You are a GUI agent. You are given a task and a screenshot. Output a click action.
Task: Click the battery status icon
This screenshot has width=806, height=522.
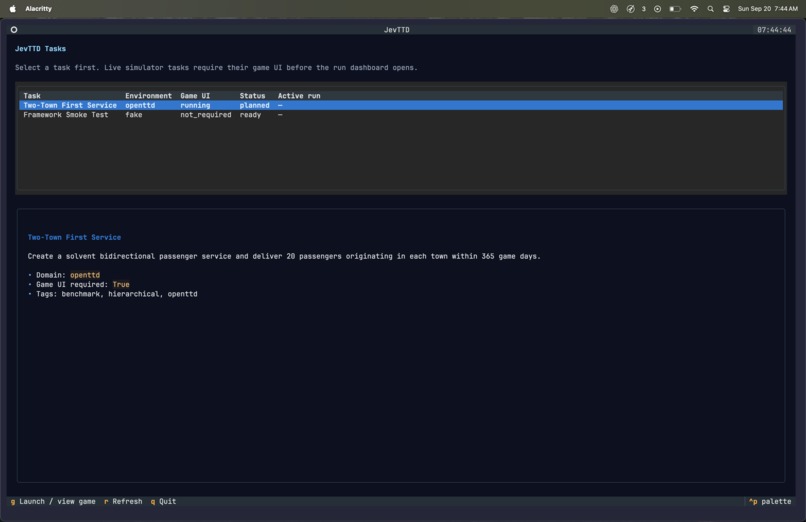click(675, 9)
